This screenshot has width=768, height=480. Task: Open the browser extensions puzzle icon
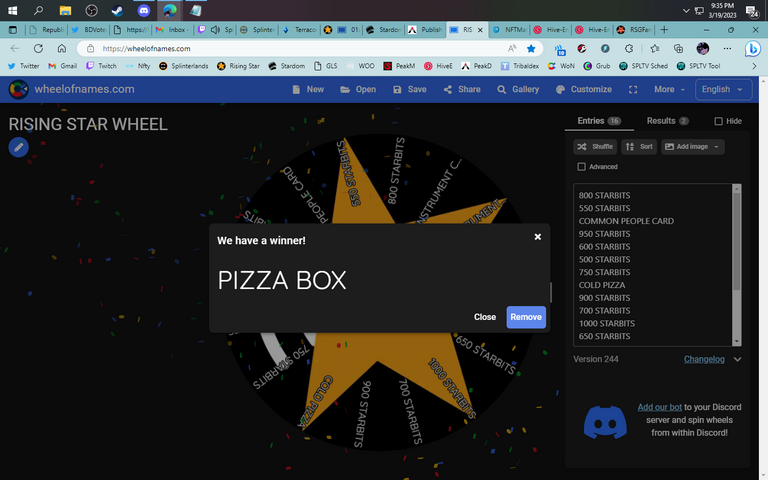click(629, 48)
